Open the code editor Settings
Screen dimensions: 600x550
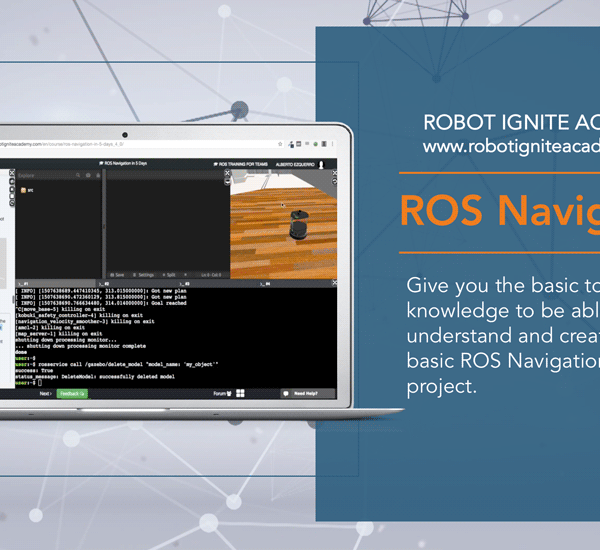coord(143,275)
